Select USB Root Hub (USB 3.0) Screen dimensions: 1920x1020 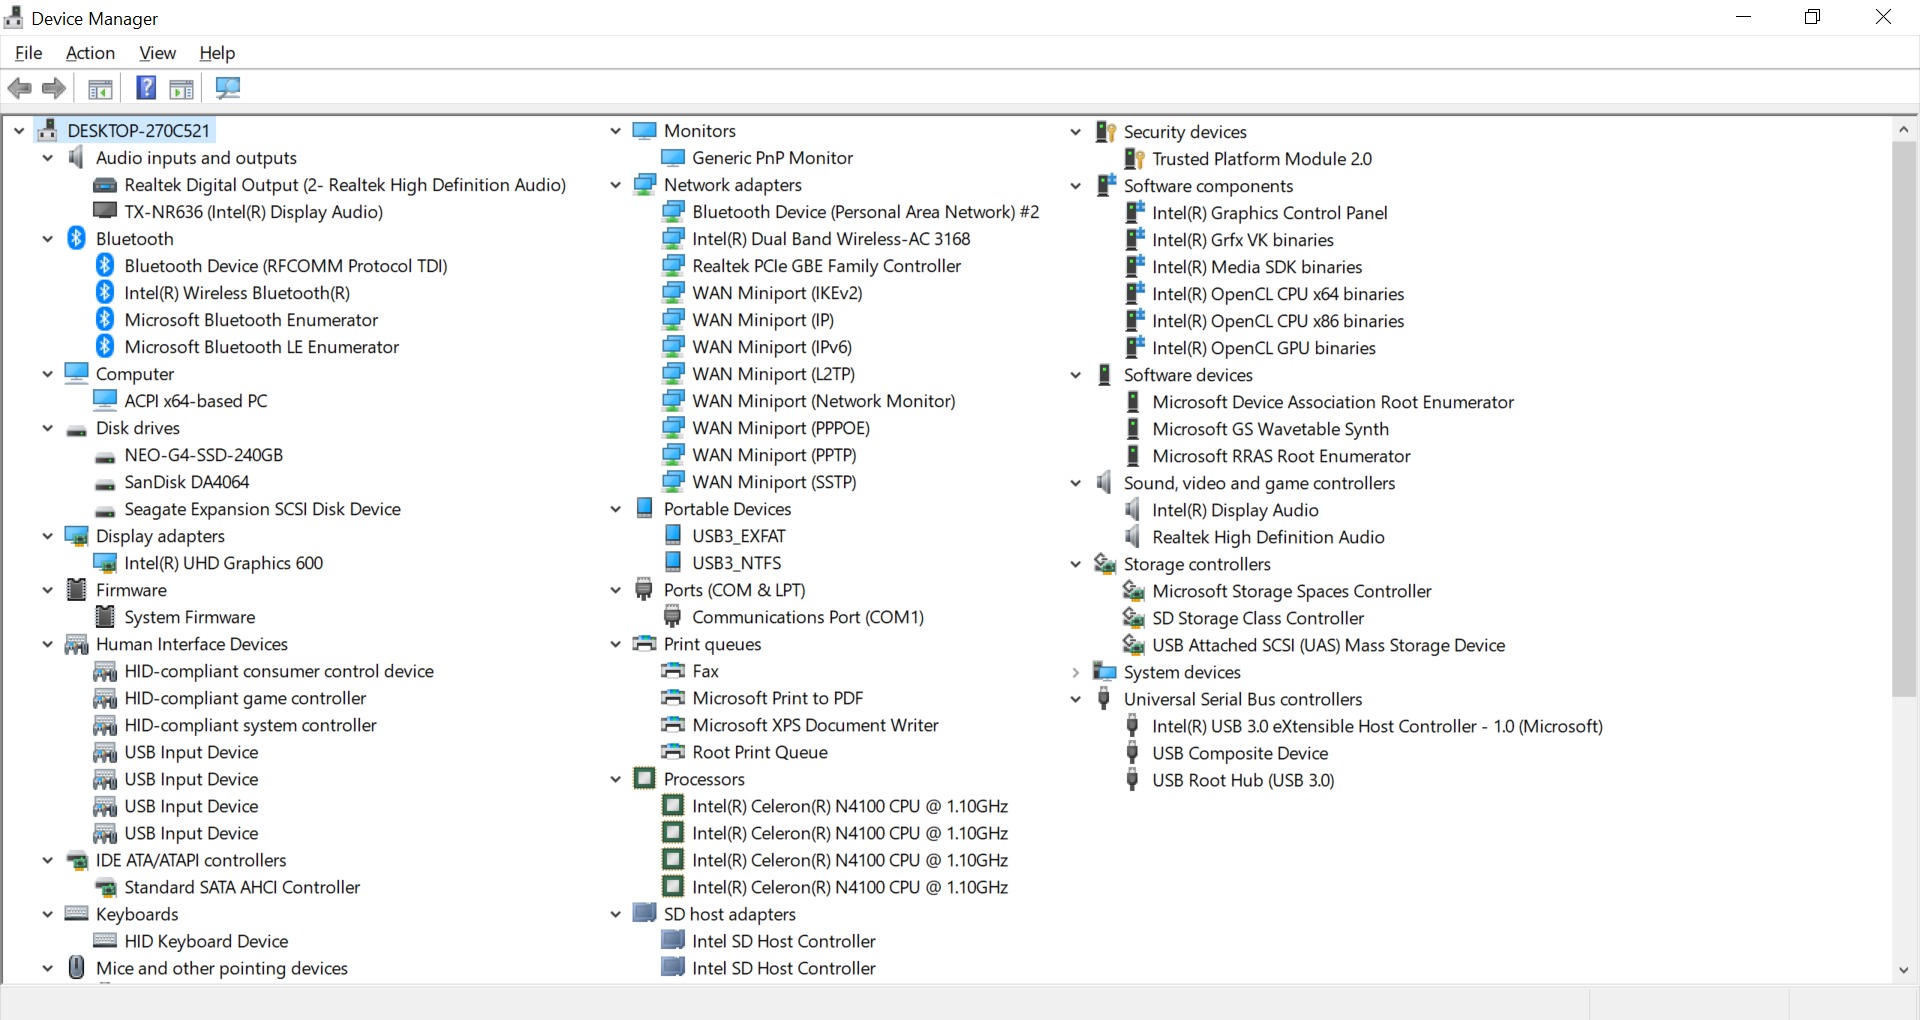1243,780
